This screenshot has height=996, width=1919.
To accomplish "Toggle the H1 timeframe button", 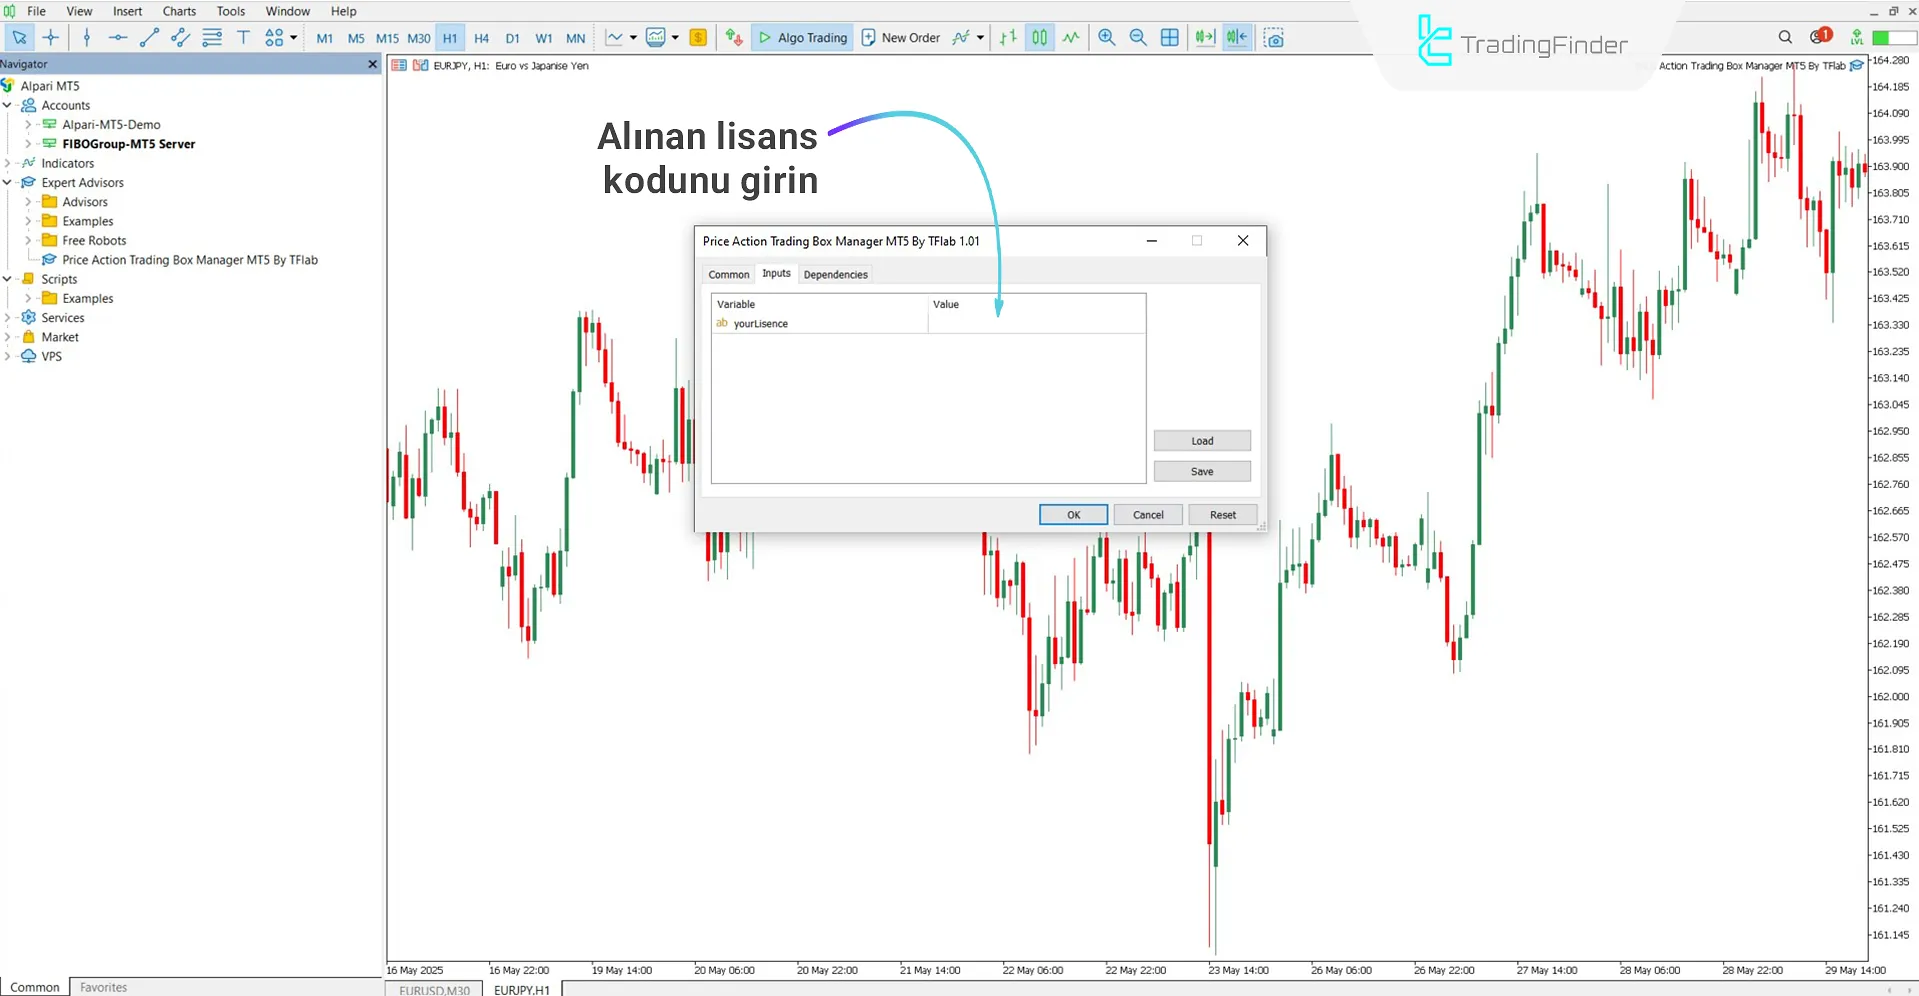I will [x=450, y=38].
